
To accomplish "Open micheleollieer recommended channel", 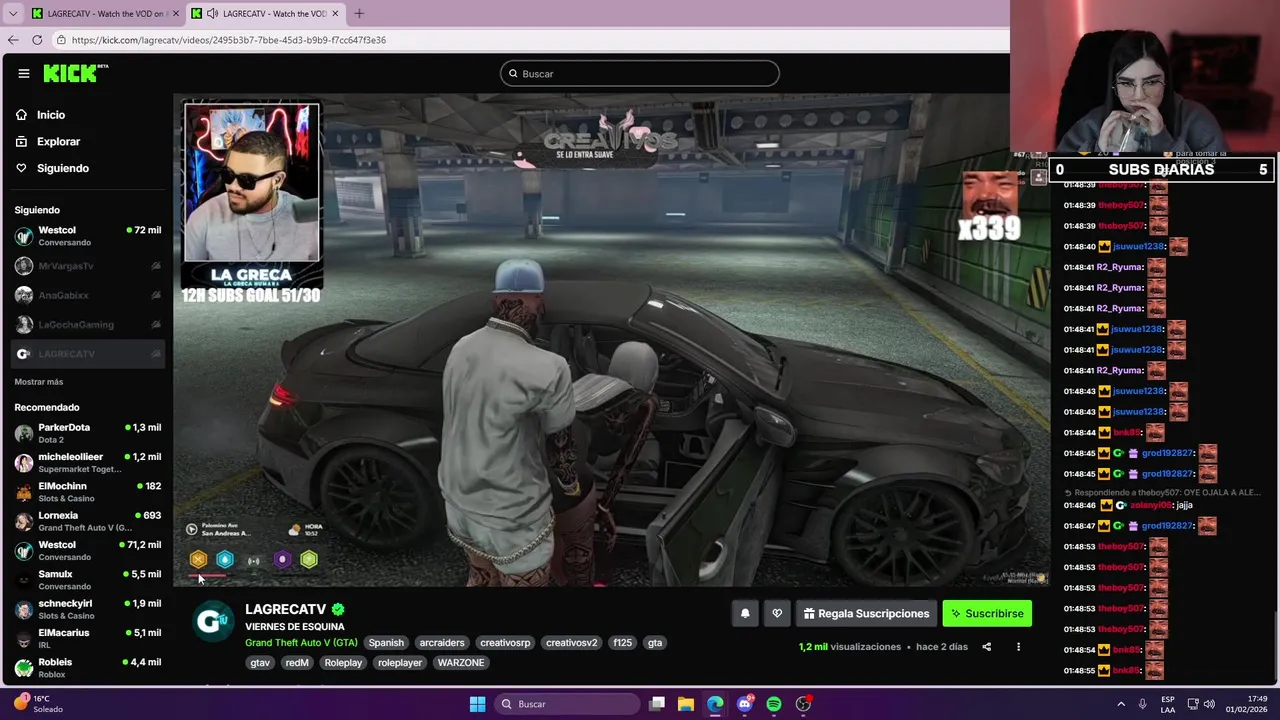I will click(x=87, y=462).
